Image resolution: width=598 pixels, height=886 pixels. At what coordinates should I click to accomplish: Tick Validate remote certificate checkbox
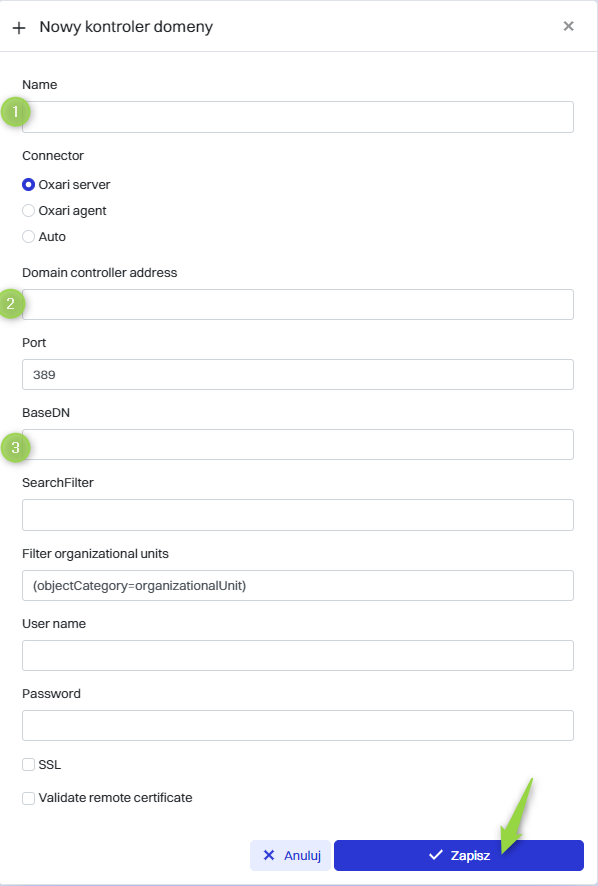[x=28, y=798]
